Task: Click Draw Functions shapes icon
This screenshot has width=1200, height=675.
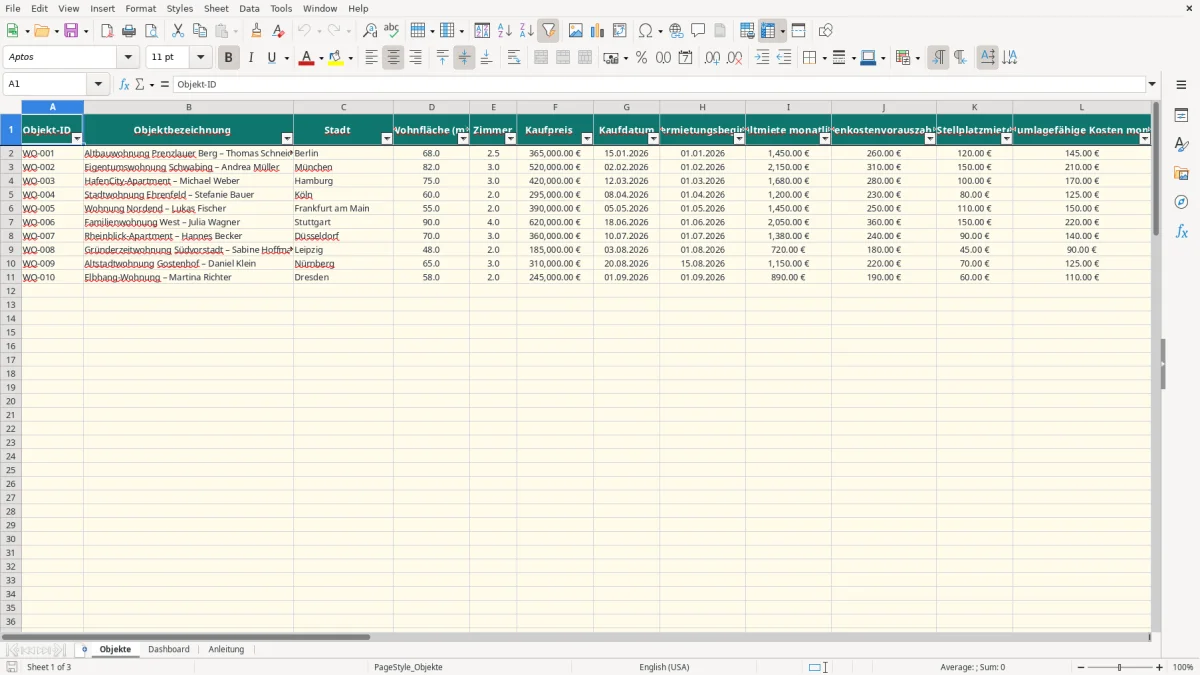Action: [x=826, y=31]
